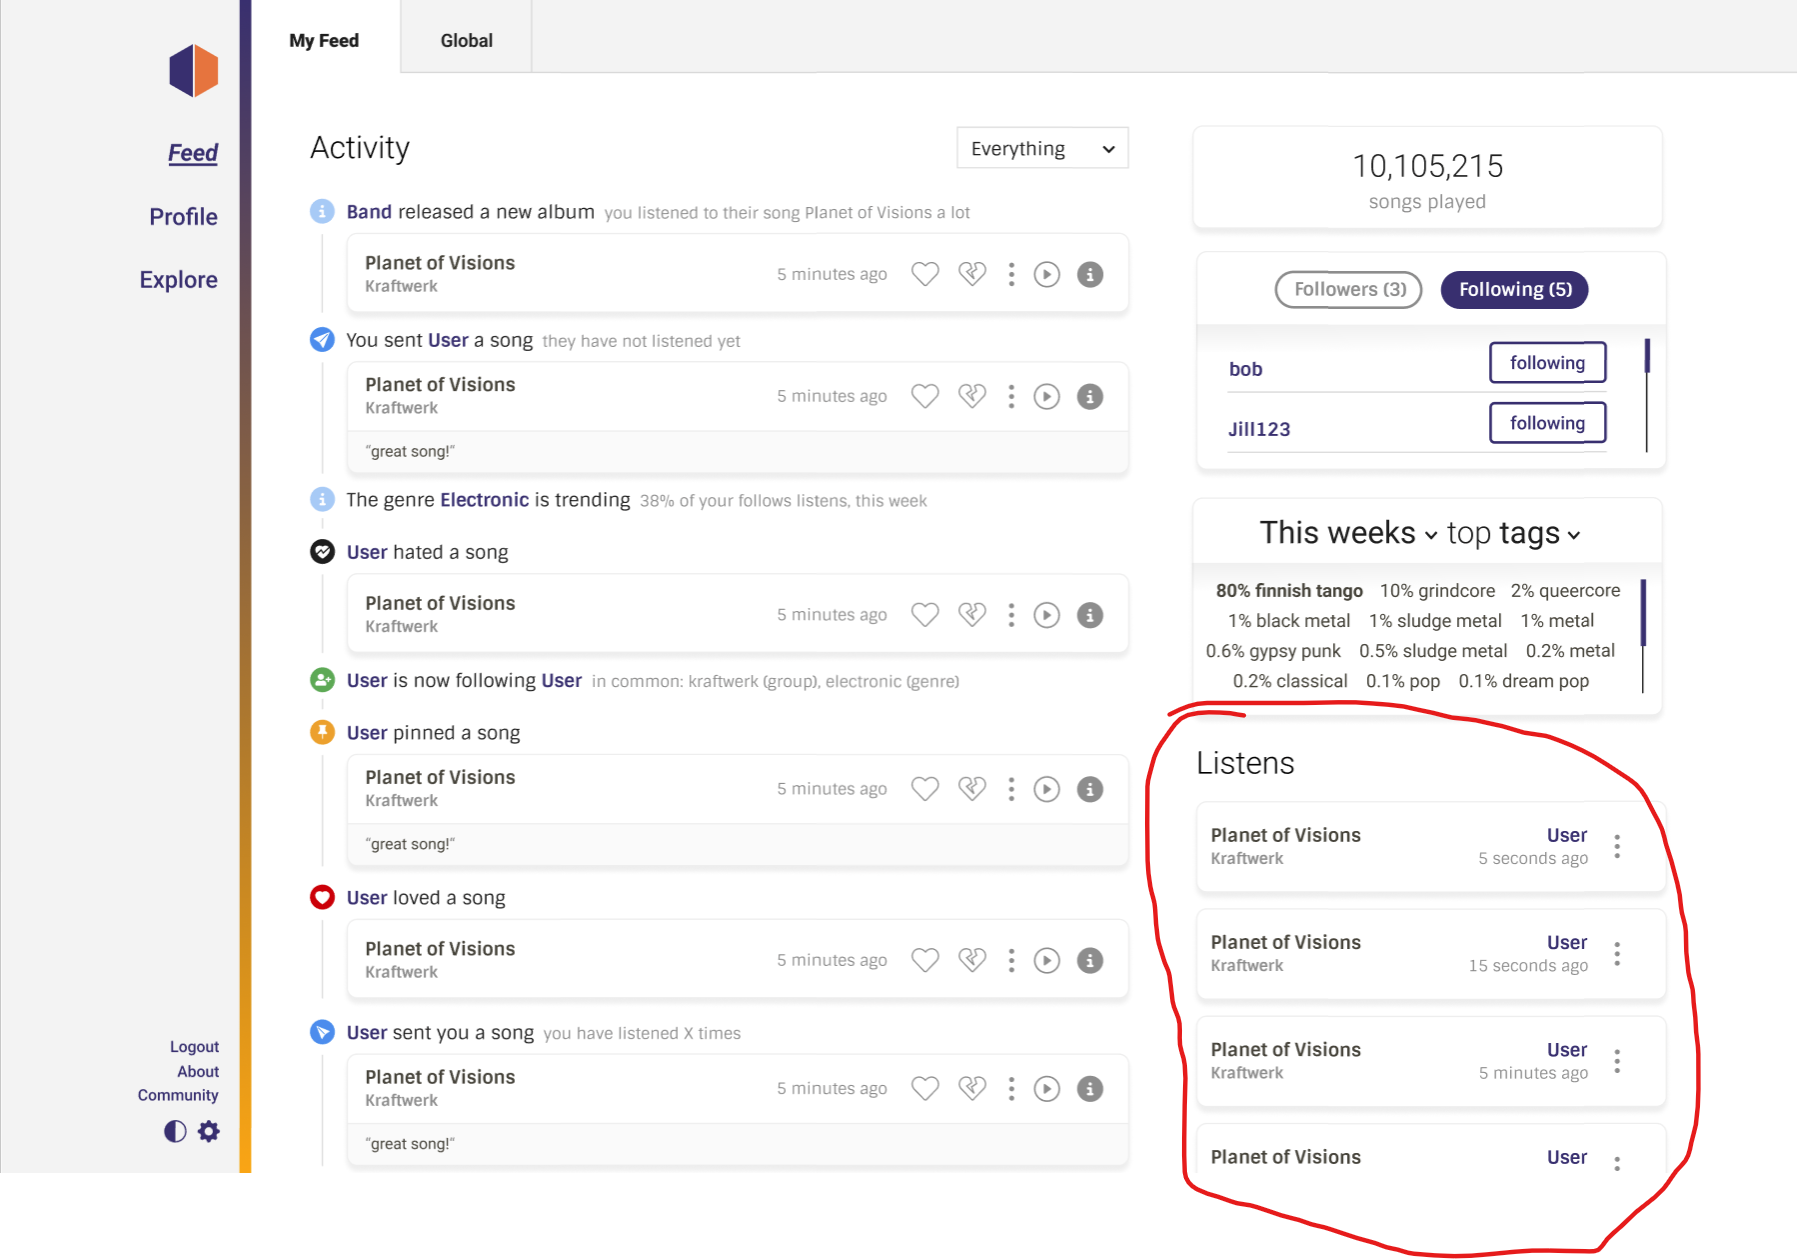Love the song under 'User loved a song'

(x=925, y=960)
